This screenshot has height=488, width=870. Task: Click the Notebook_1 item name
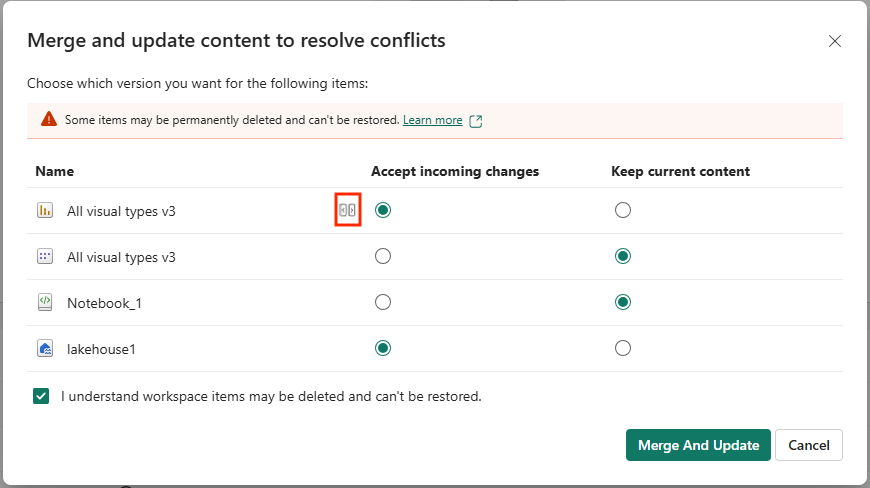104,303
